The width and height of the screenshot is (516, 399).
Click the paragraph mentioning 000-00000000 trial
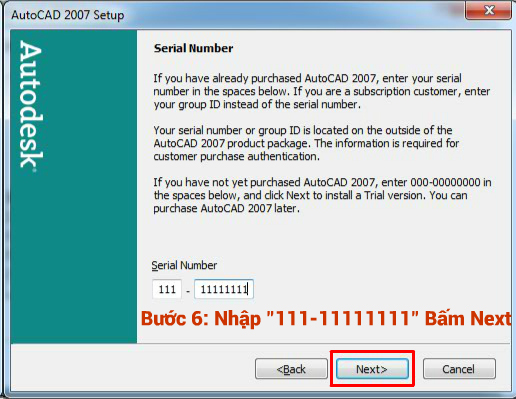point(322,195)
